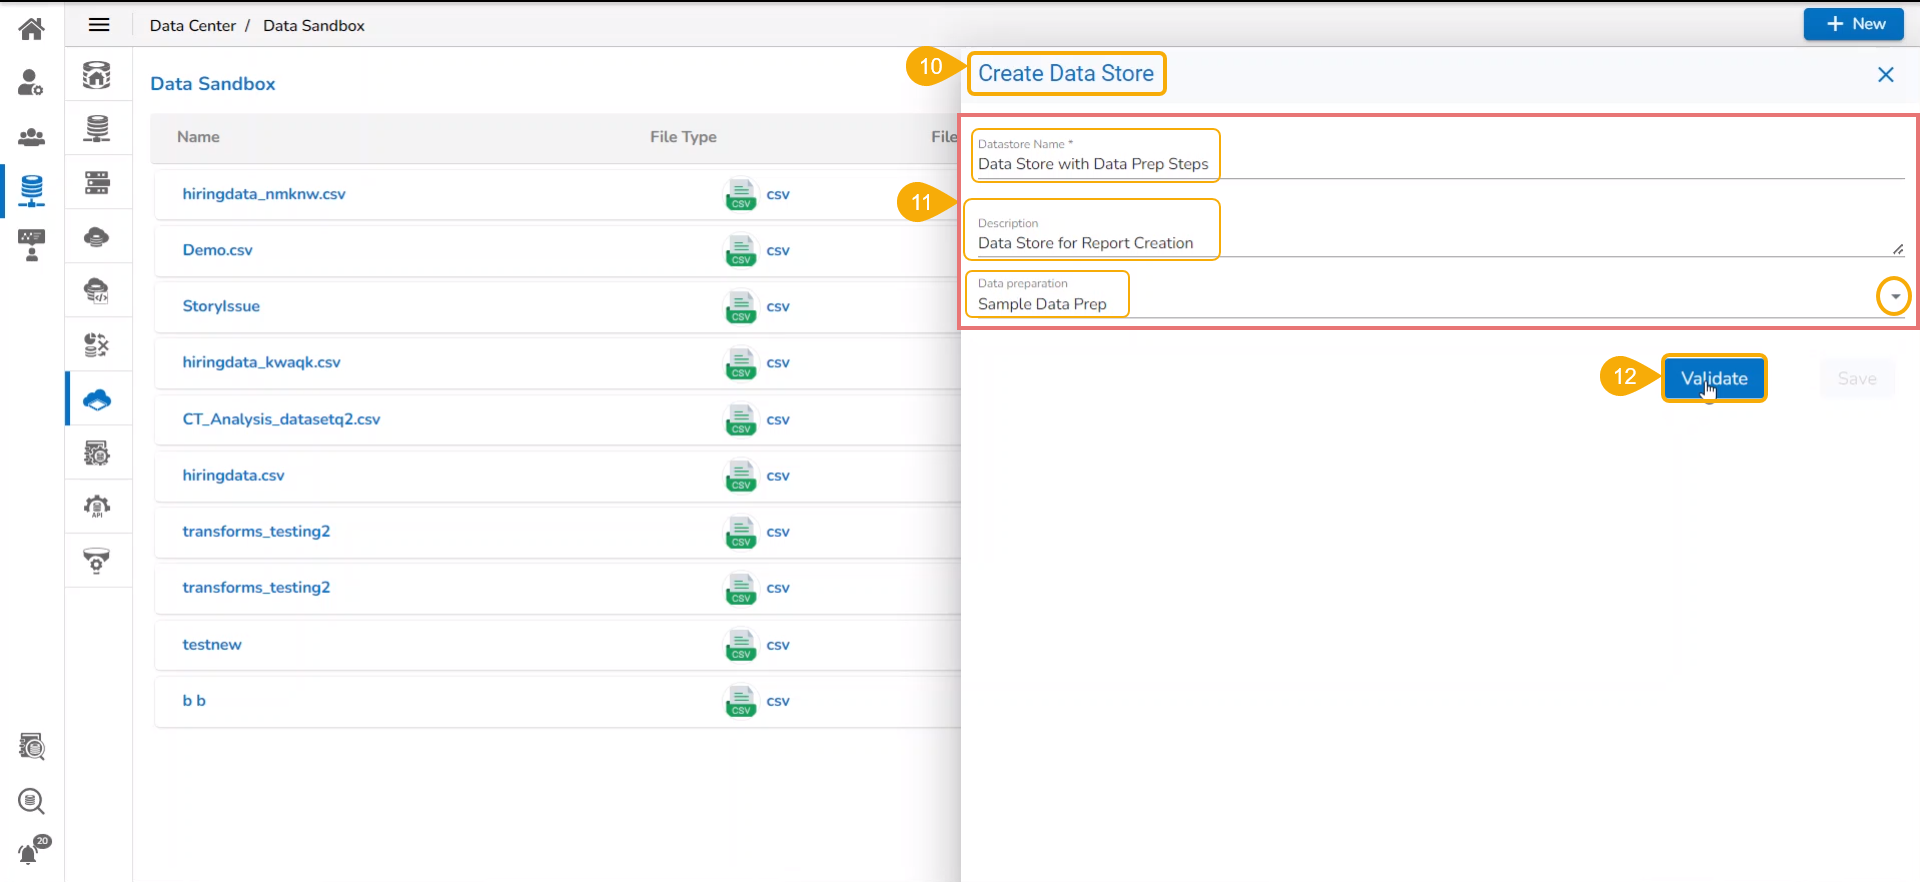
Task: Expand the Data preparation dropdown arrow
Action: (1894, 297)
